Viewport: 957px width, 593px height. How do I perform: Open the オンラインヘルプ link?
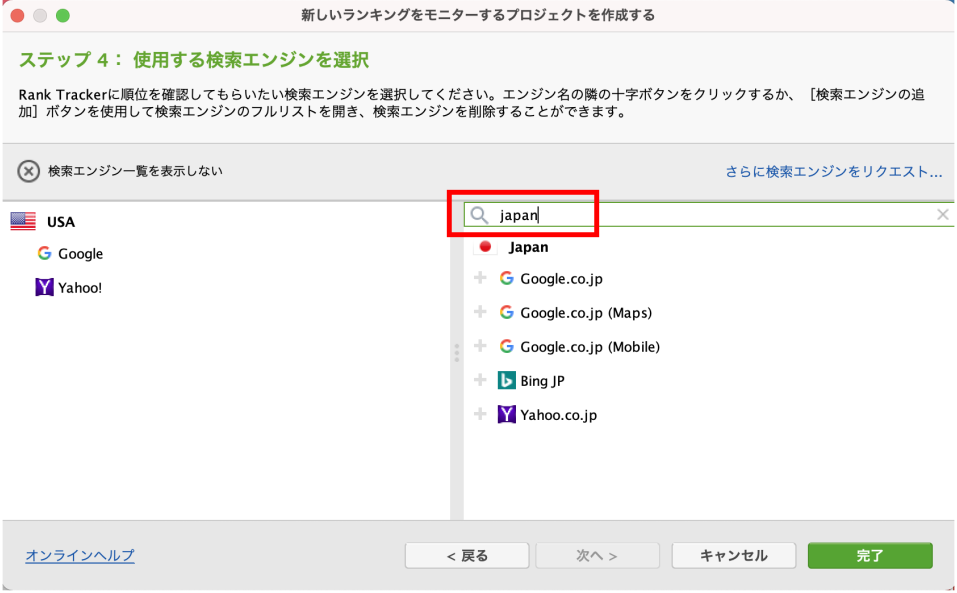coord(80,556)
